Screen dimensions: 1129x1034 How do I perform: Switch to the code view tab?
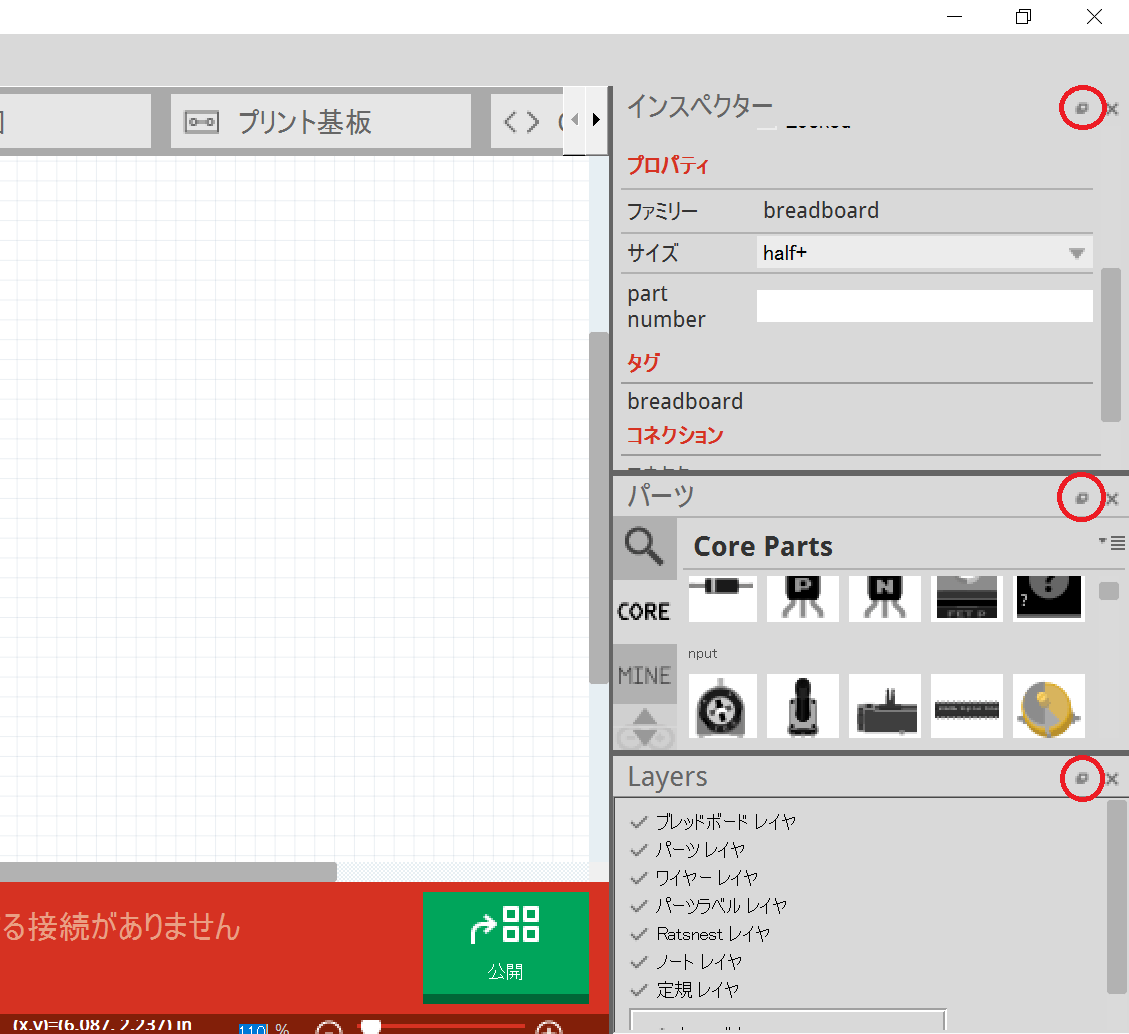pyautogui.click(x=526, y=121)
